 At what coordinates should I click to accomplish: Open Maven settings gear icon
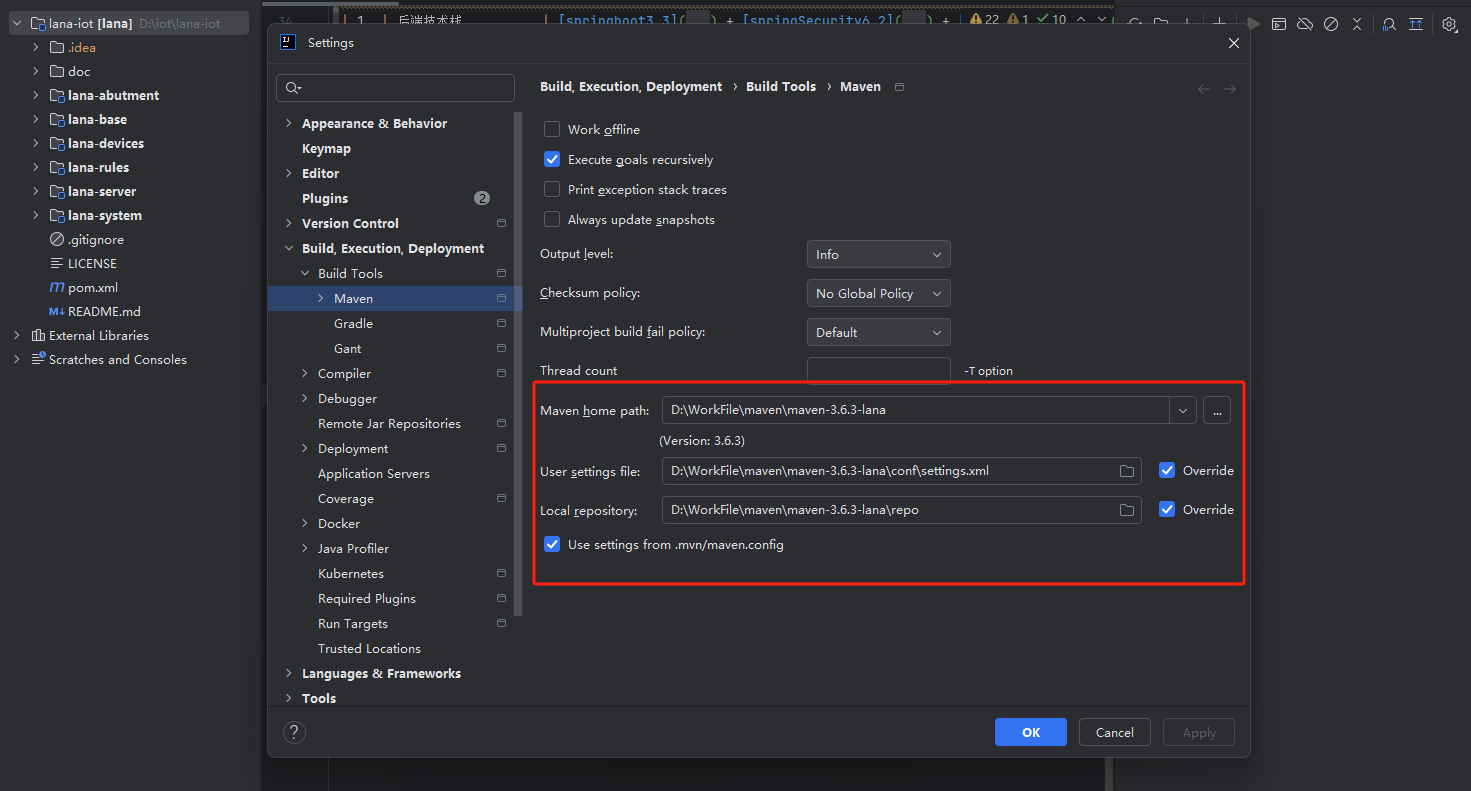click(1449, 24)
